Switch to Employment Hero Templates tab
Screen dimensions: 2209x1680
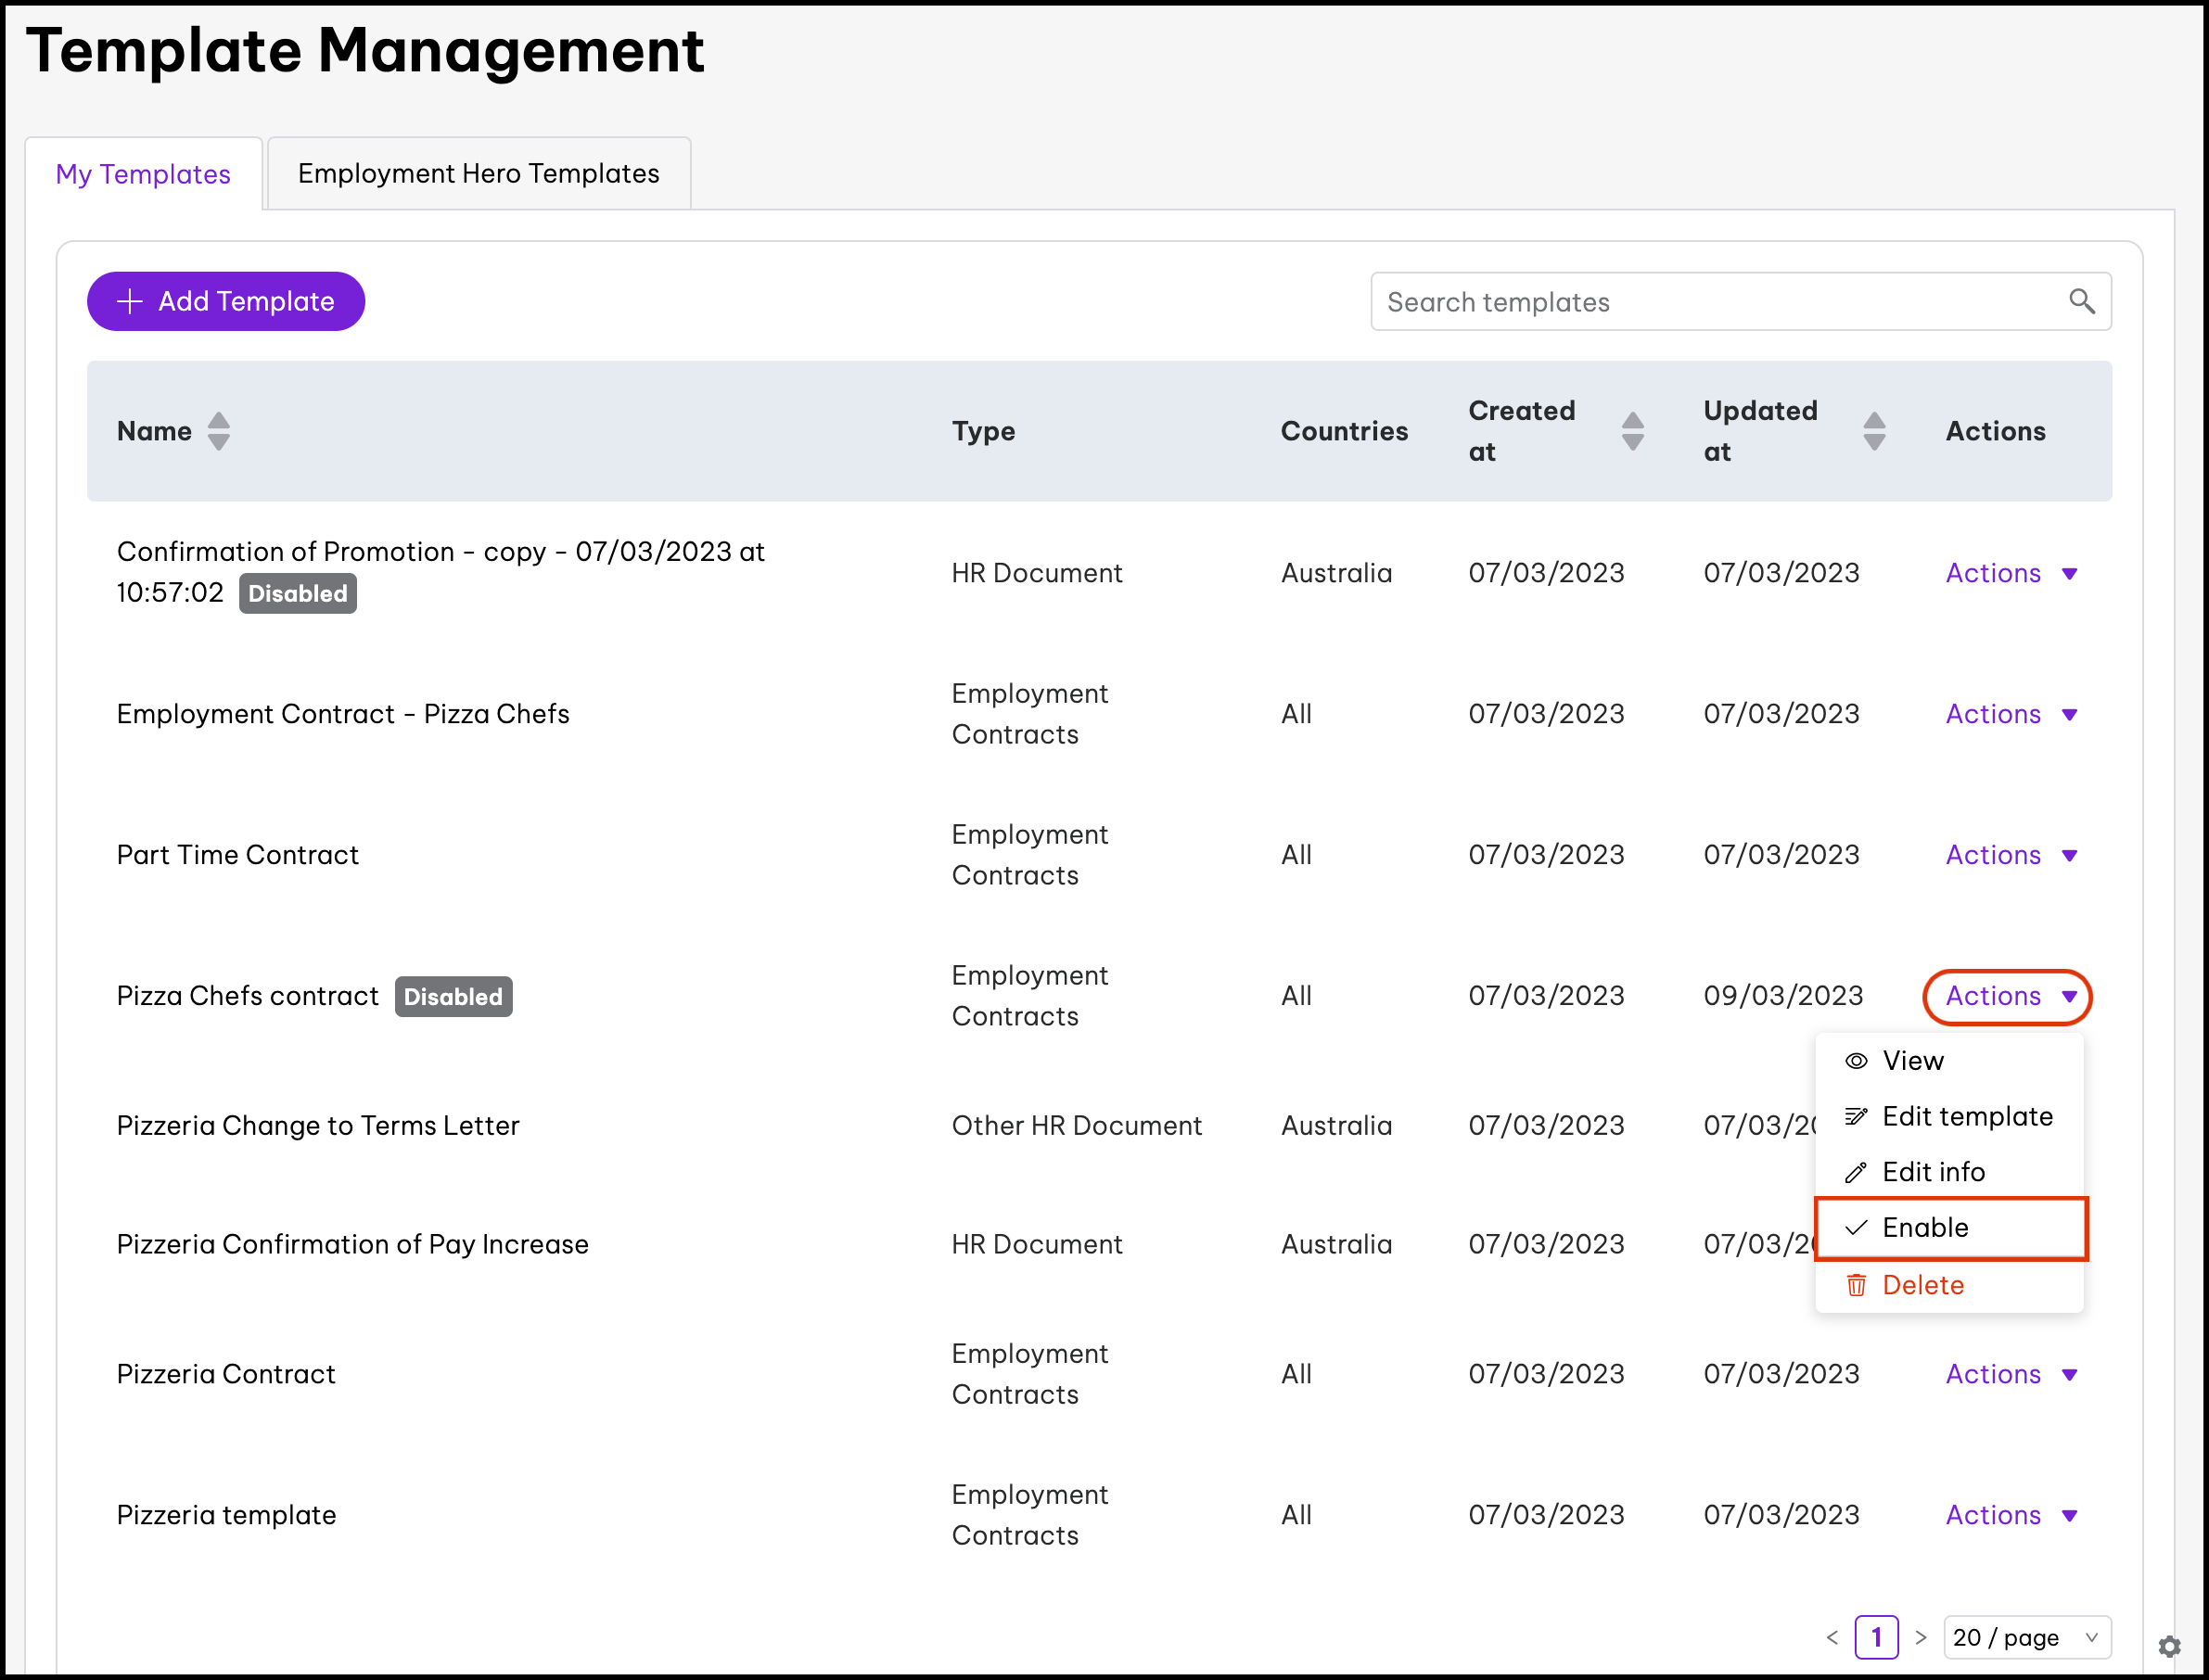pos(478,173)
